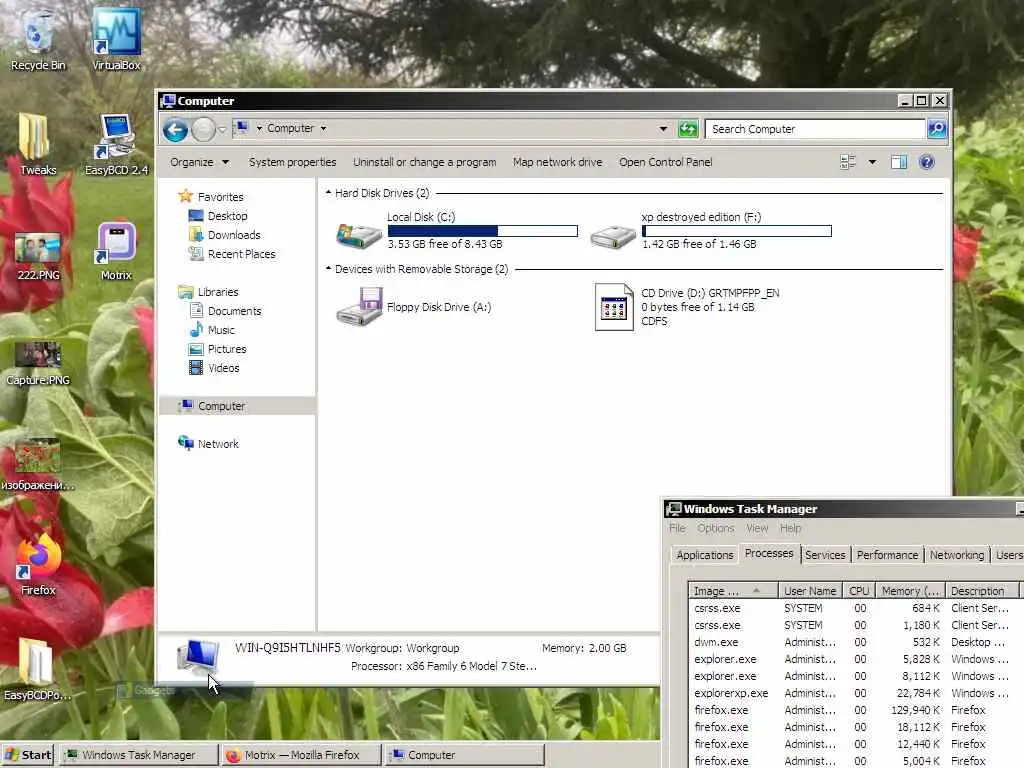The image size is (1024, 768).
Task: Switch to Motrix — Mozilla Firefox taskbar button
Action: tap(301, 755)
